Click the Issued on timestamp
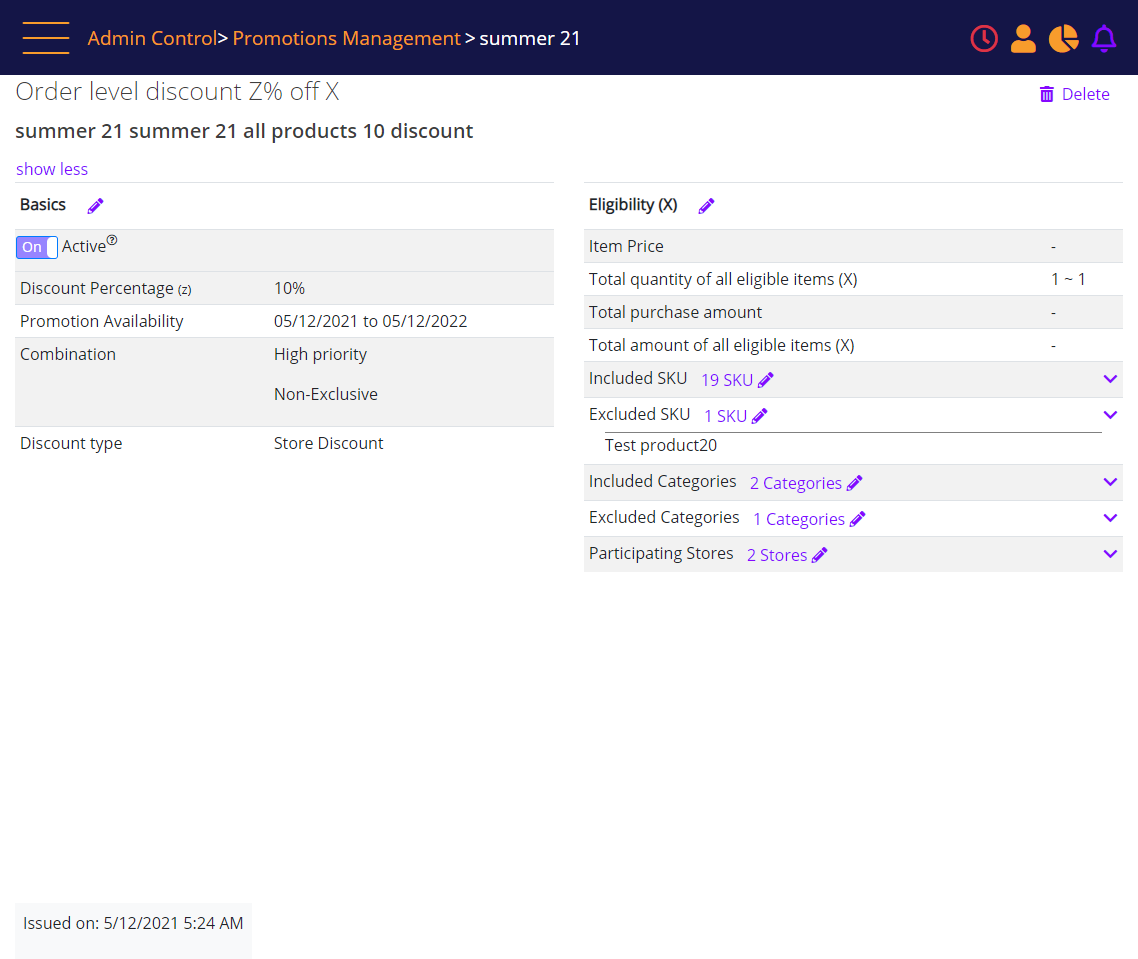The height and width of the screenshot is (959, 1138). point(133,923)
